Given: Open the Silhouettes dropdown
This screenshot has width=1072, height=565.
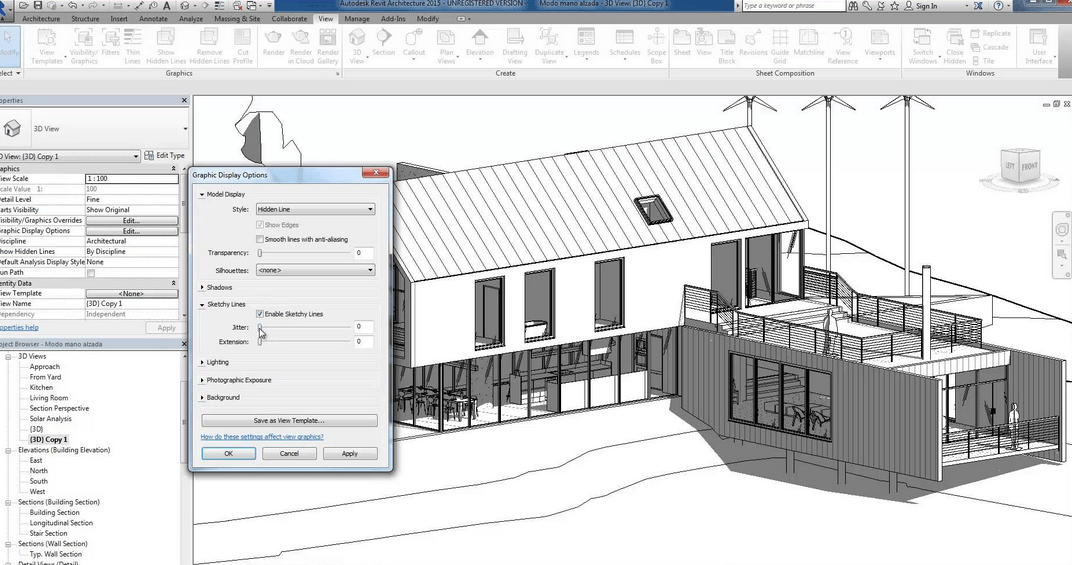Looking at the screenshot, I should [315, 270].
